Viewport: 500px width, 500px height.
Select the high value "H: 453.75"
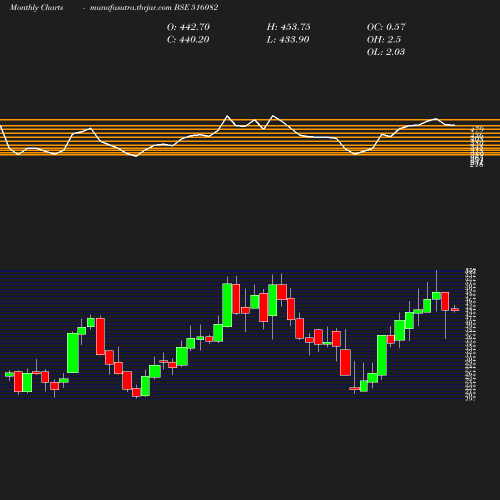click(x=288, y=27)
